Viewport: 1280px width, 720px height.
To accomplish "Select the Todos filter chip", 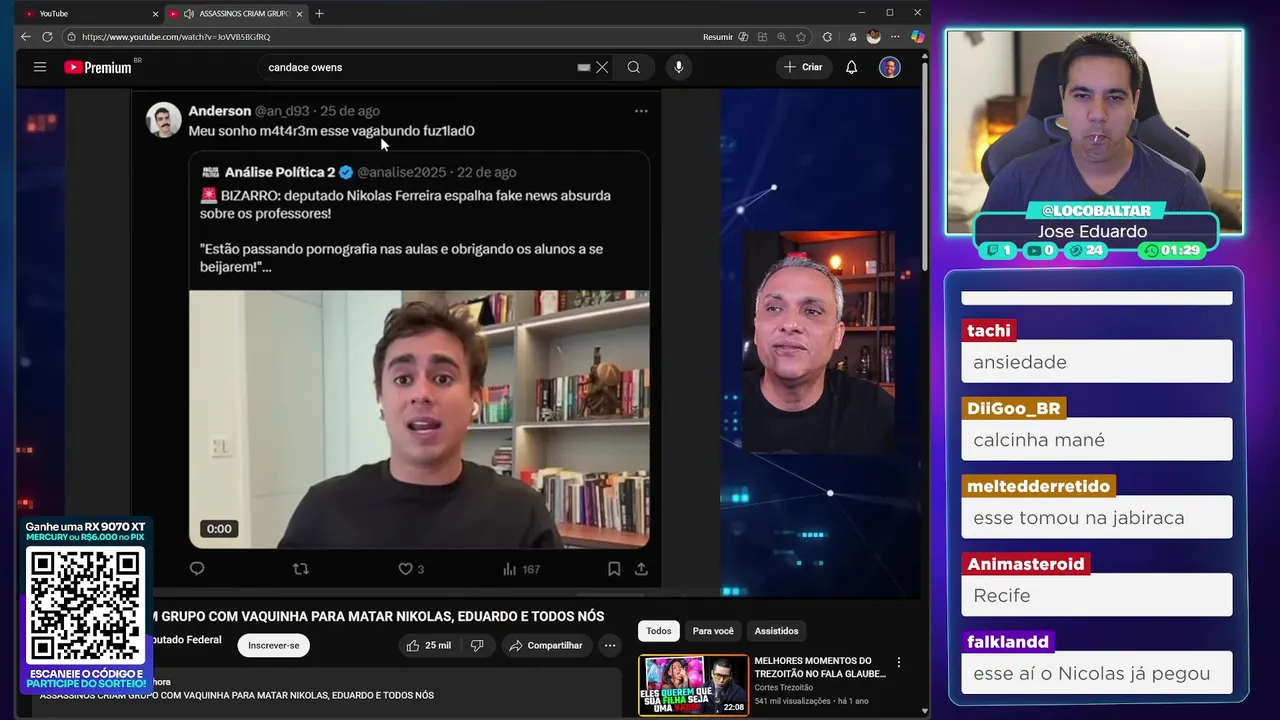I will click(x=659, y=631).
